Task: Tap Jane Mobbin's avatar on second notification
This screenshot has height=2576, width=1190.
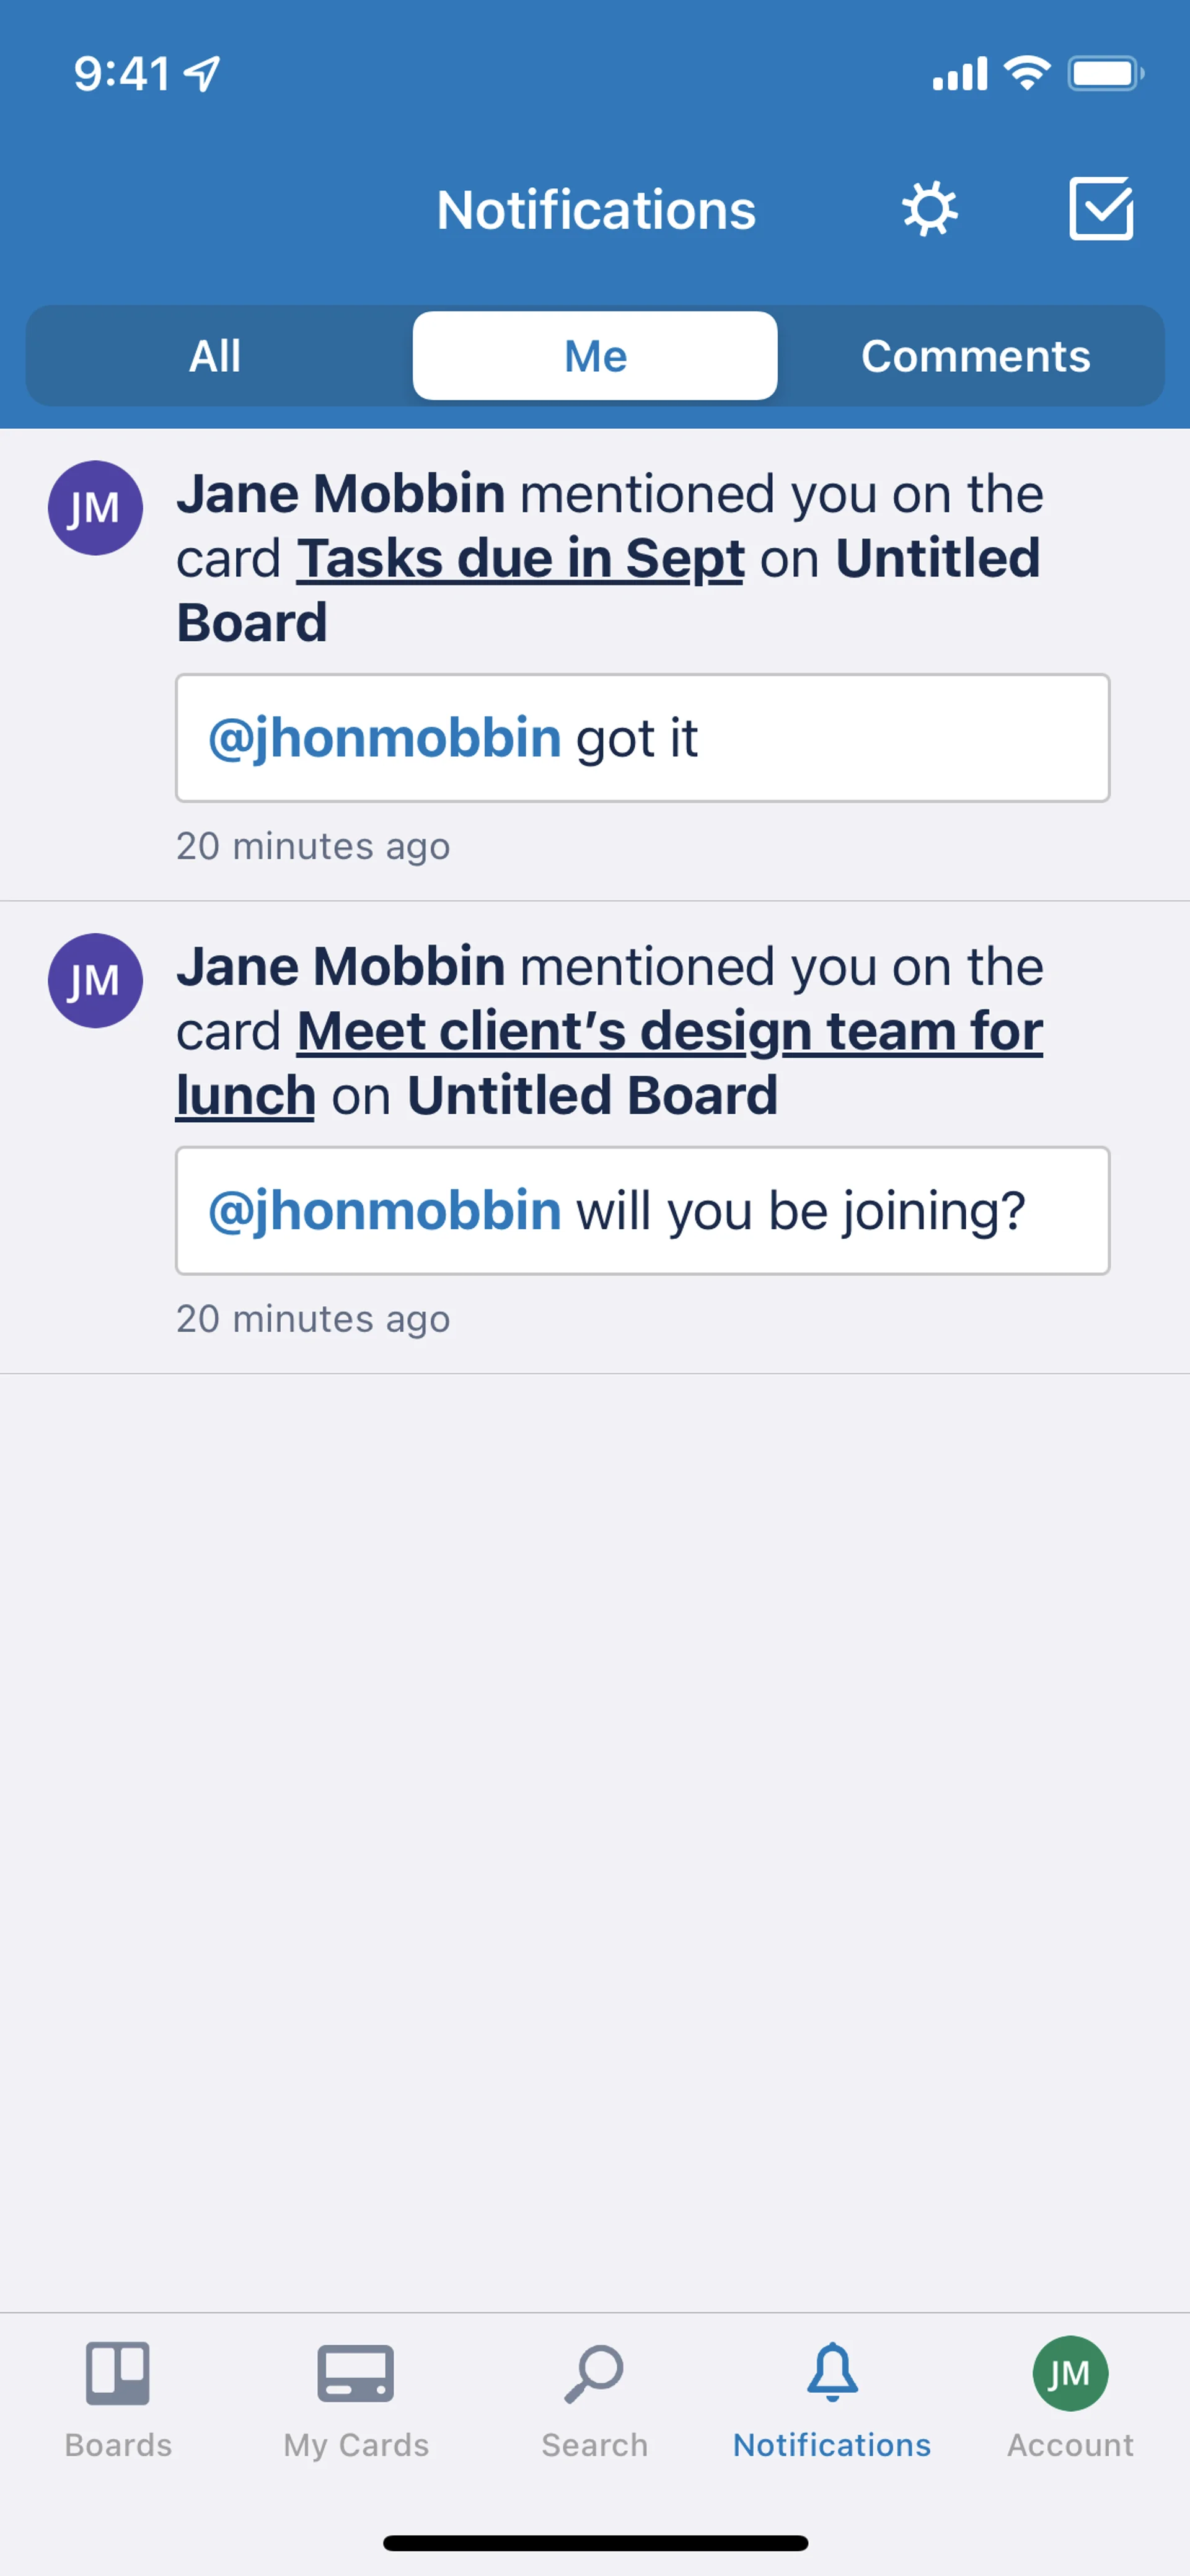Action: click(95, 980)
